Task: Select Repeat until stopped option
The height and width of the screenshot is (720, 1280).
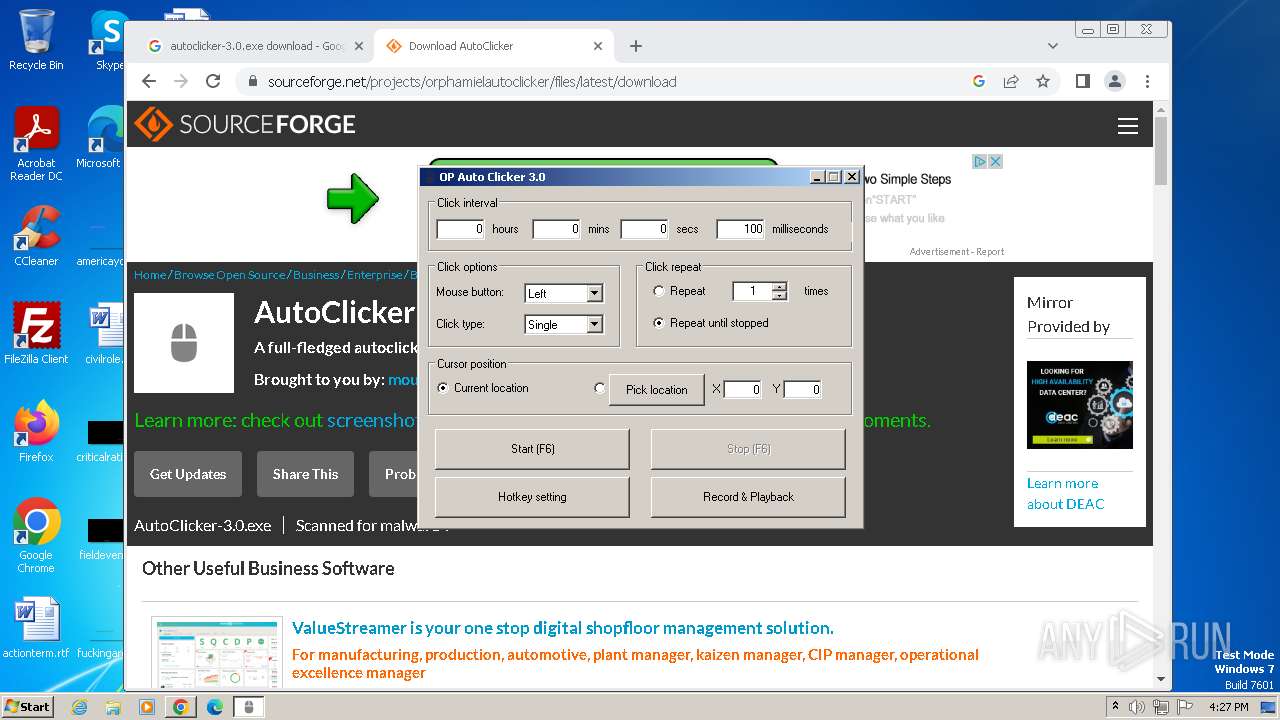Action: click(x=658, y=323)
